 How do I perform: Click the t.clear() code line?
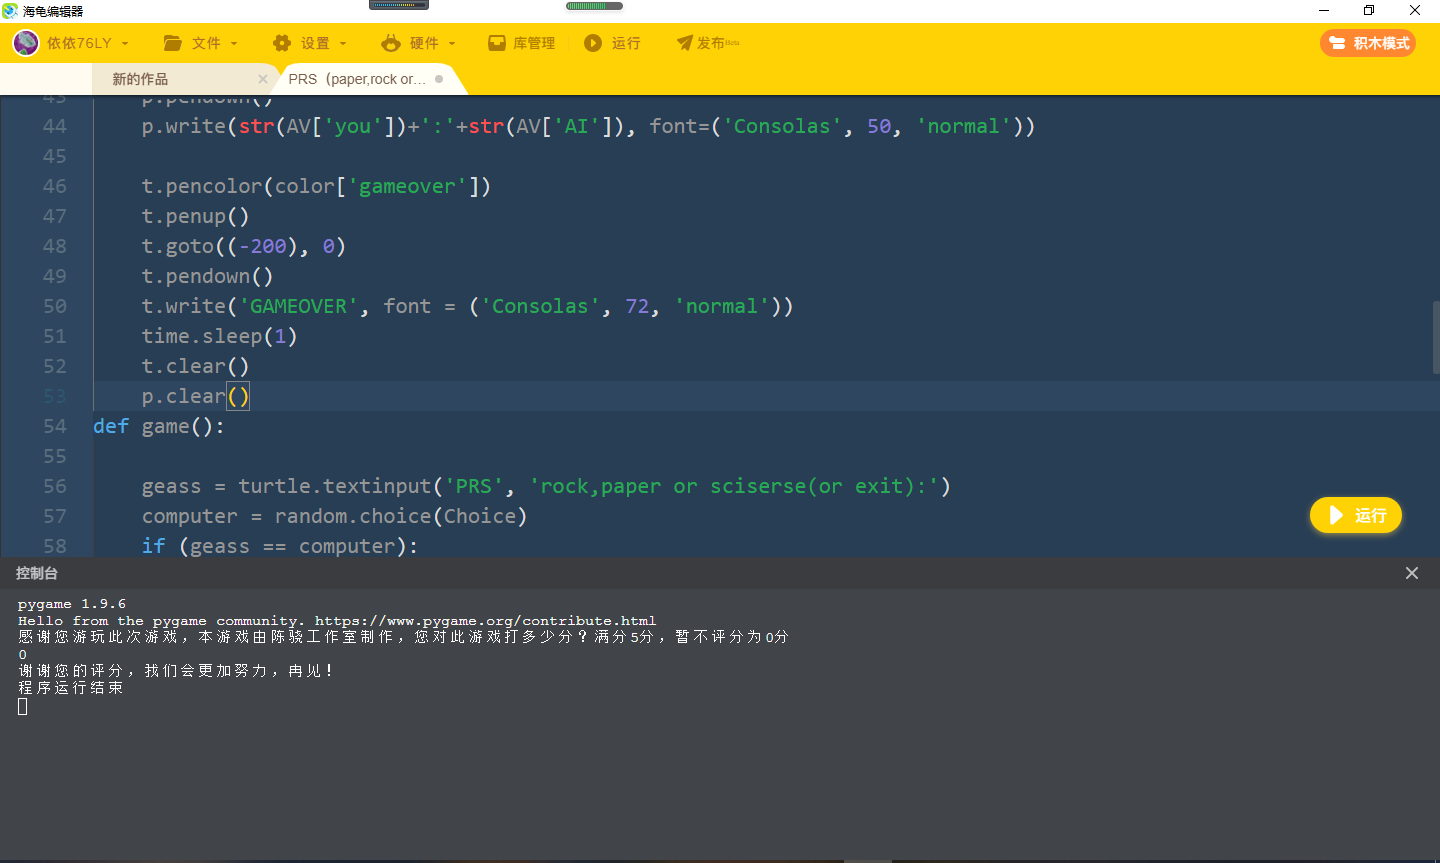(195, 366)
